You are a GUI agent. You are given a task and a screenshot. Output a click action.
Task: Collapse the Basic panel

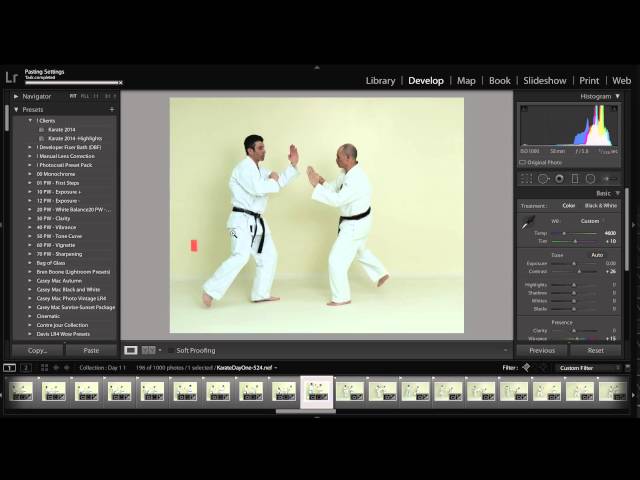click(x=618, y=193)
